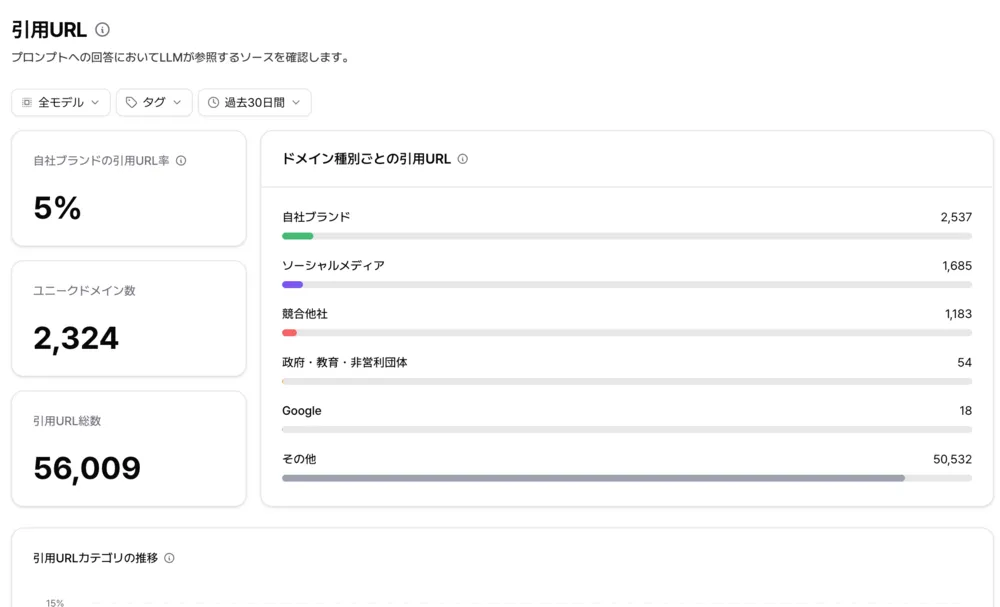Open the 全モデル dropdown
Viewport: 1000px width, 607px height.
61,103
